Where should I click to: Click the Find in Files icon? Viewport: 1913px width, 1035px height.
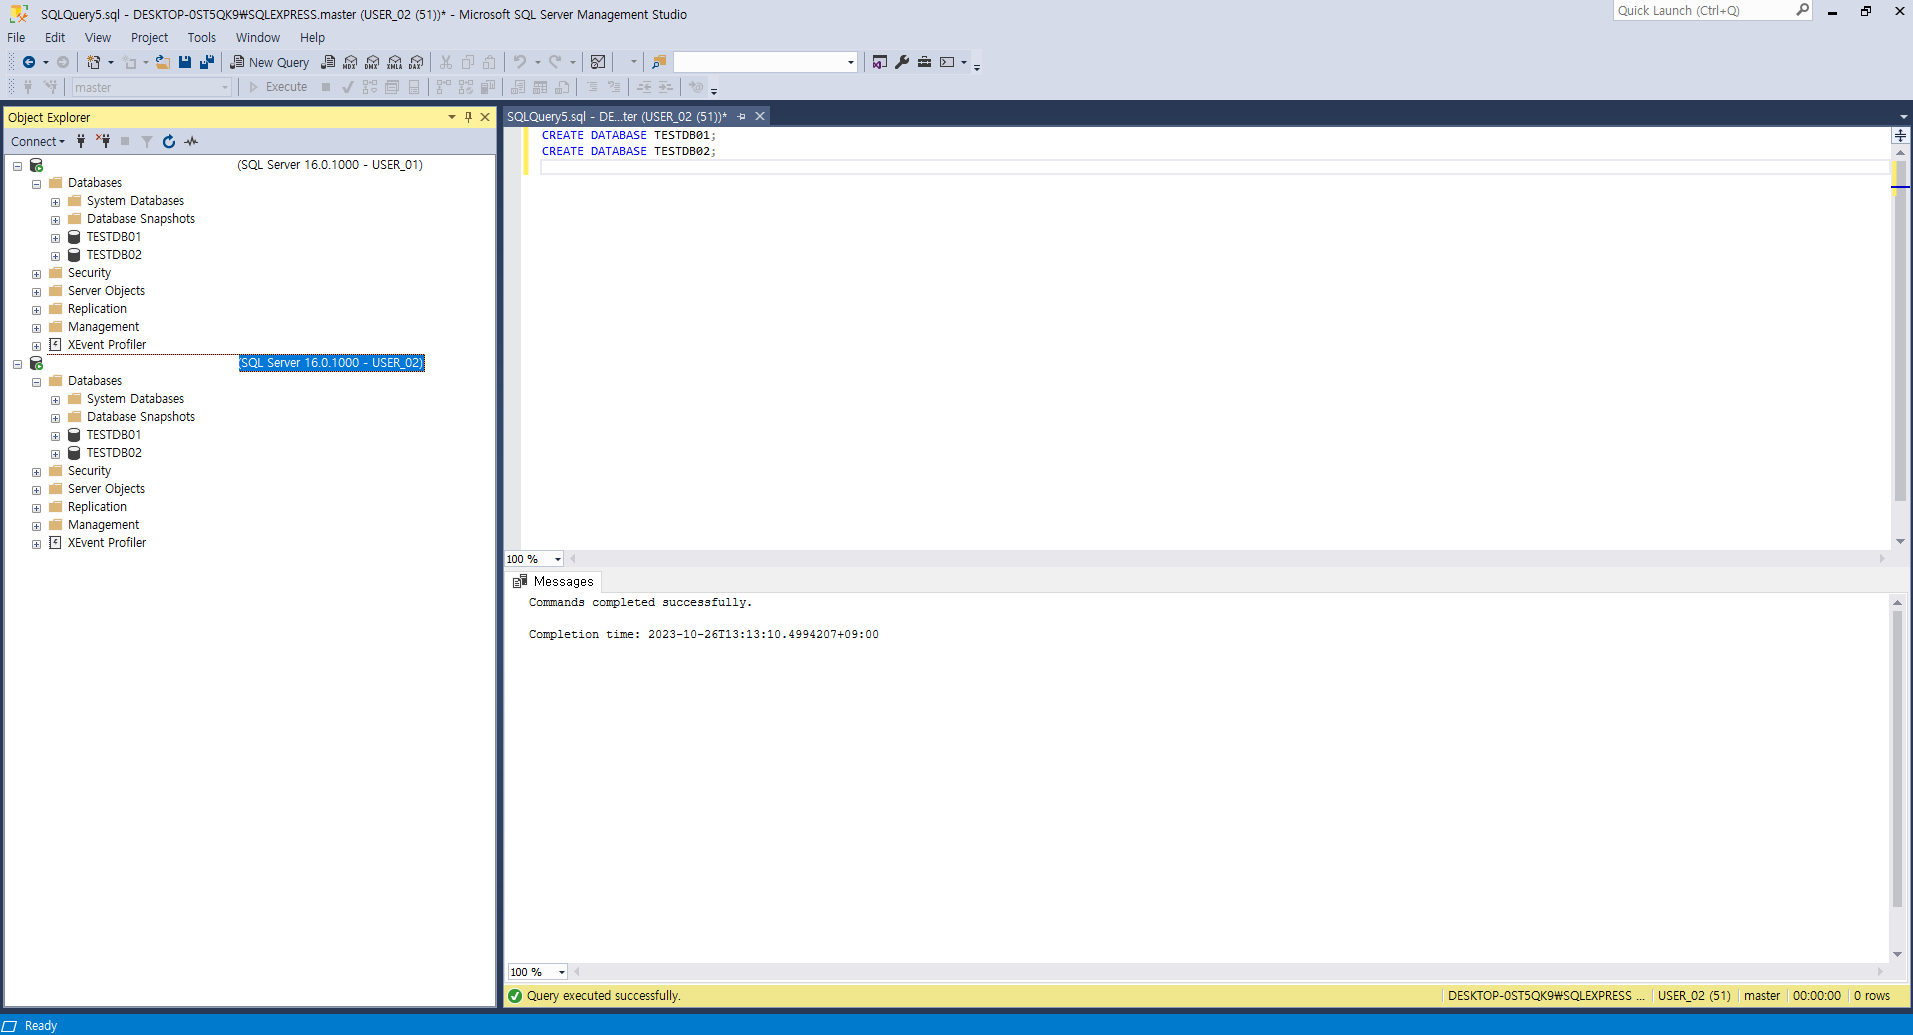tap(658, 62)
